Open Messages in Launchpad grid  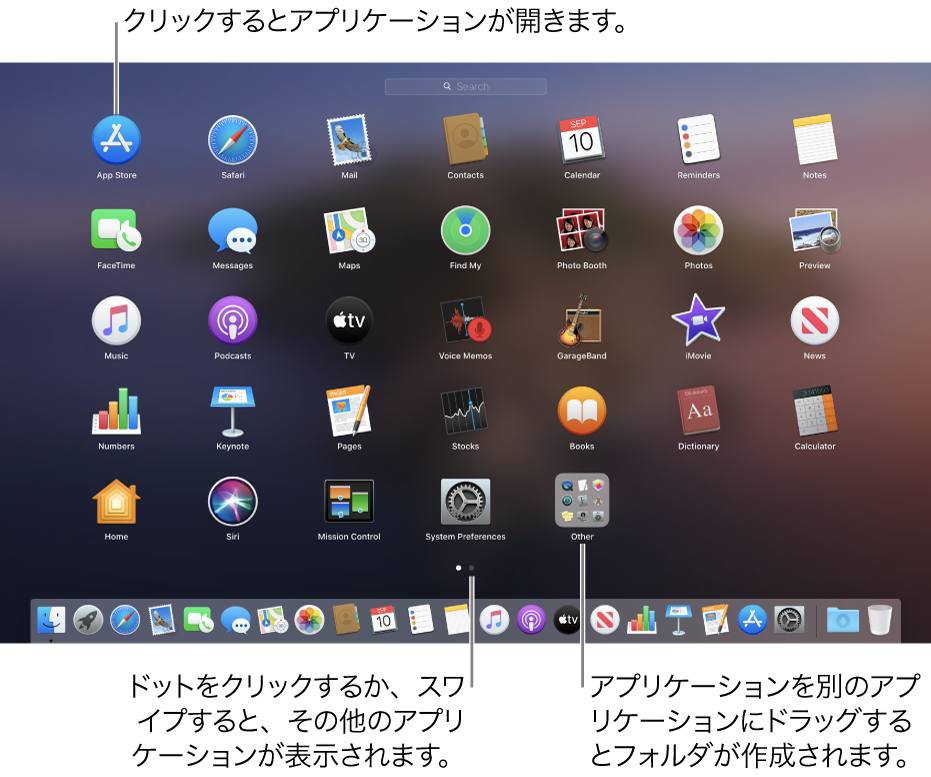233,230
